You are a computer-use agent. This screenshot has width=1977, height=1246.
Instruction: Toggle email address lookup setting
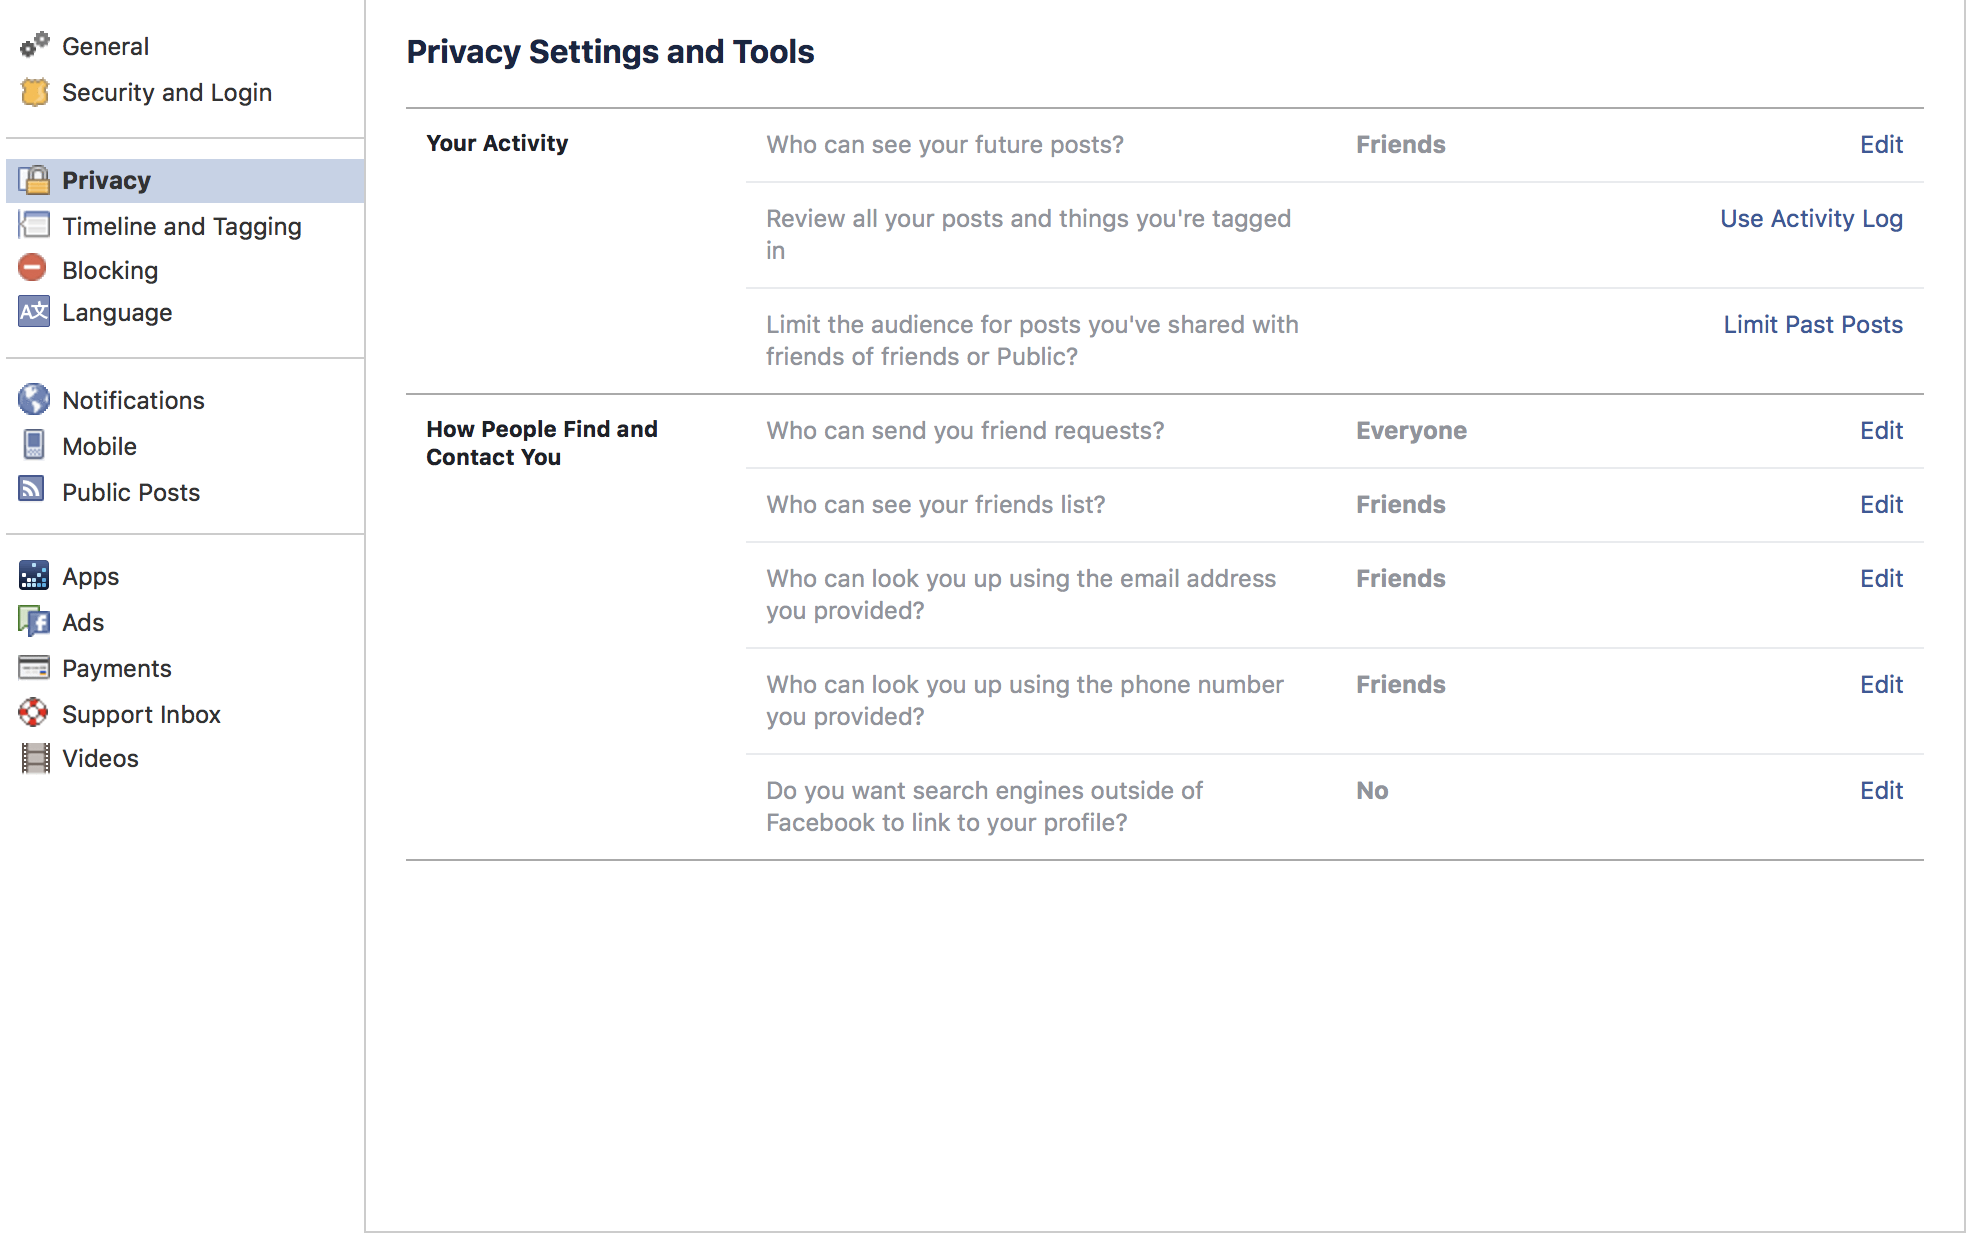click(x=1881, y=578)
